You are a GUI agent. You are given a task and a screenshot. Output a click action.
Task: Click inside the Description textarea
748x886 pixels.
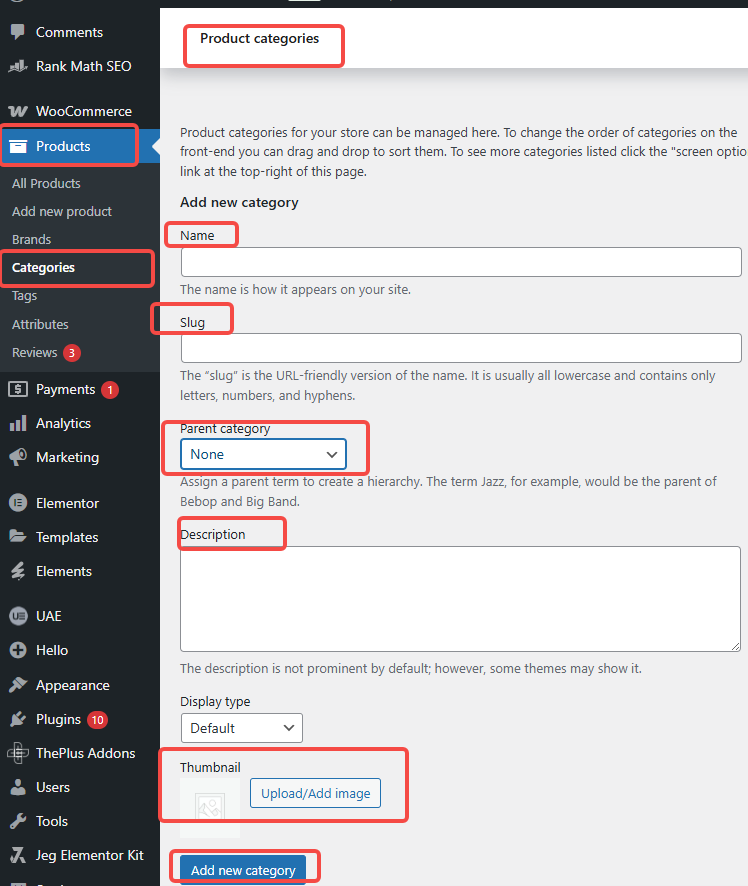click(x=460, y=598)
